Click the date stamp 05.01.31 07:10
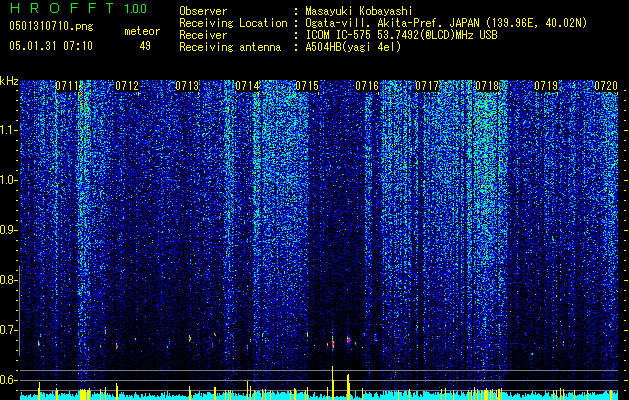Screen dimensions: 629x400 pyautogui.click(x=51, y=46)
